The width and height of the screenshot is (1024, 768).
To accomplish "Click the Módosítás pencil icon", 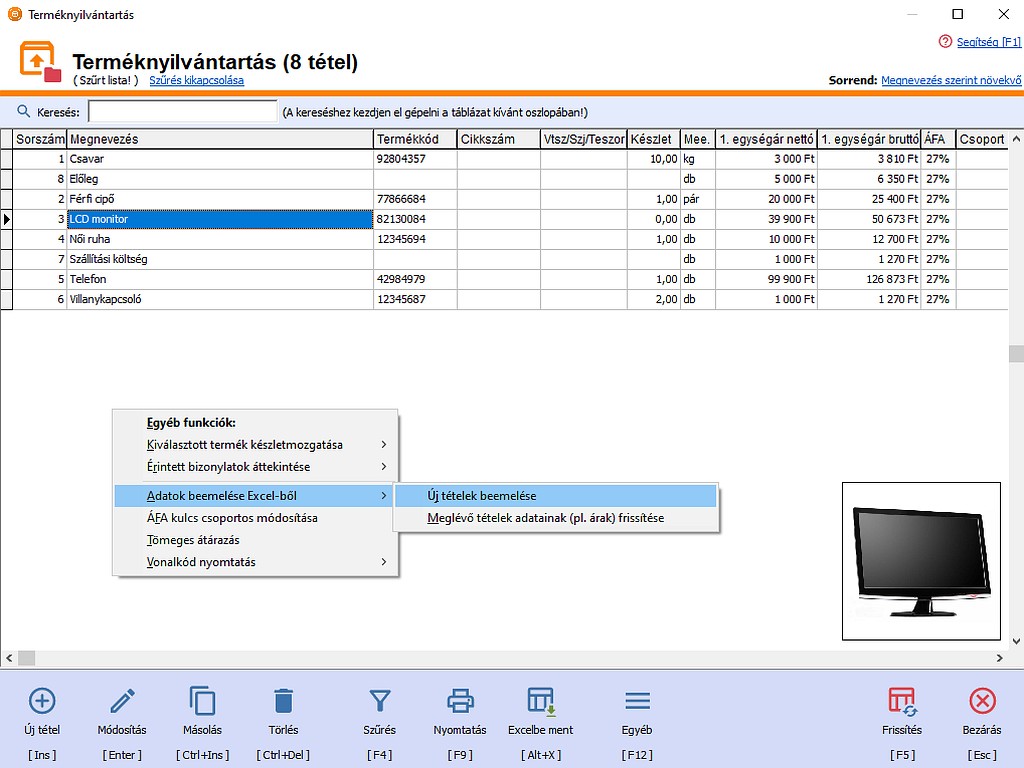I will point(122,701).
